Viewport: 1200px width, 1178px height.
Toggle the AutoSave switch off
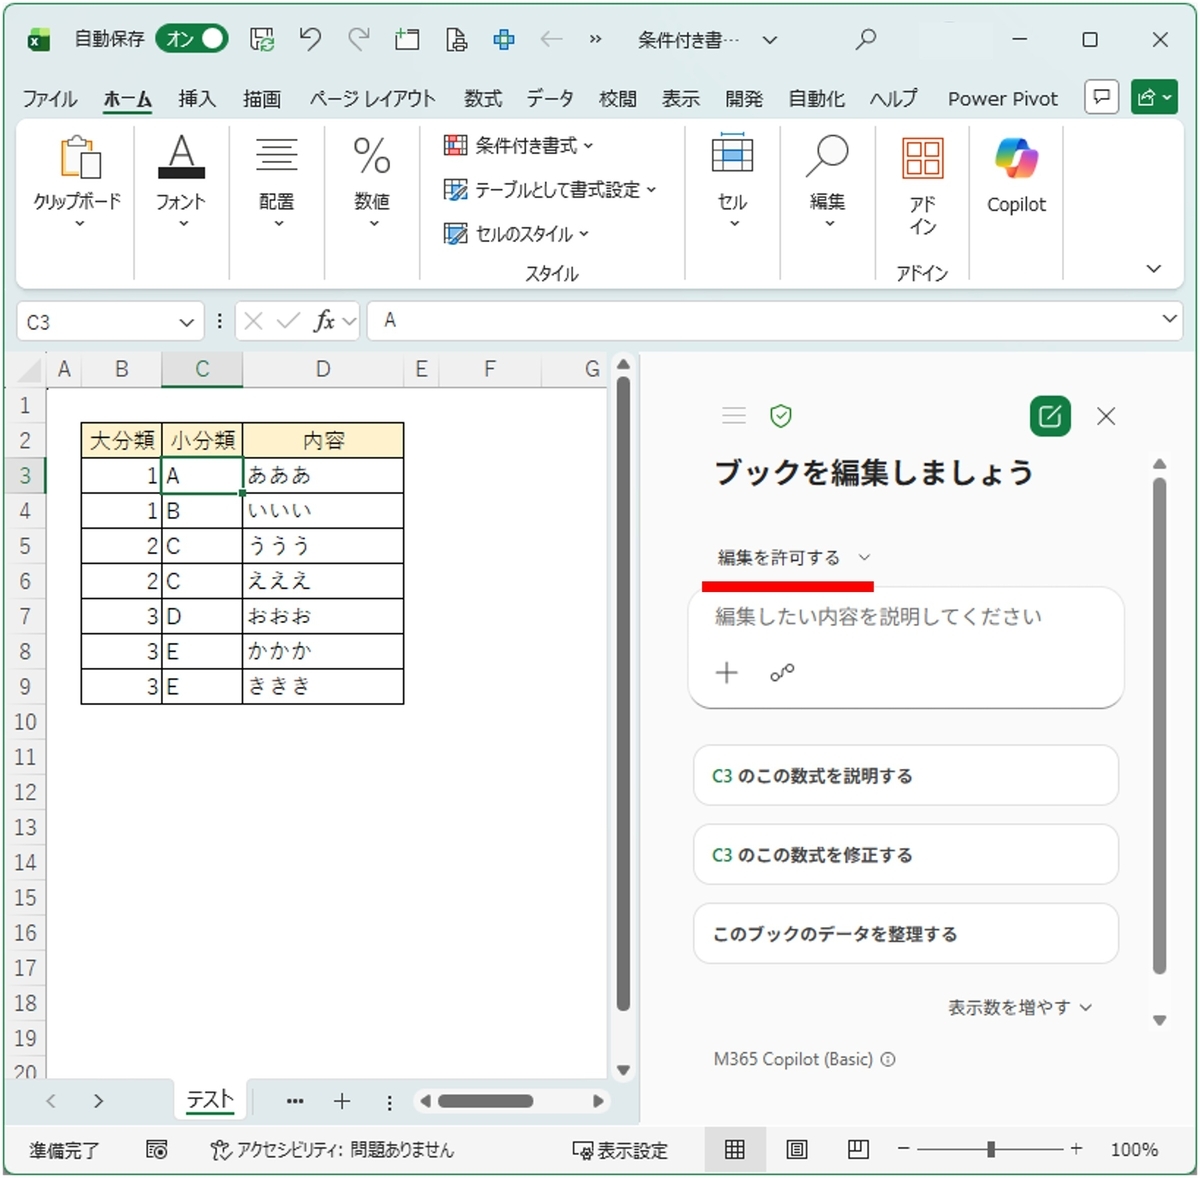click(191, 39)
